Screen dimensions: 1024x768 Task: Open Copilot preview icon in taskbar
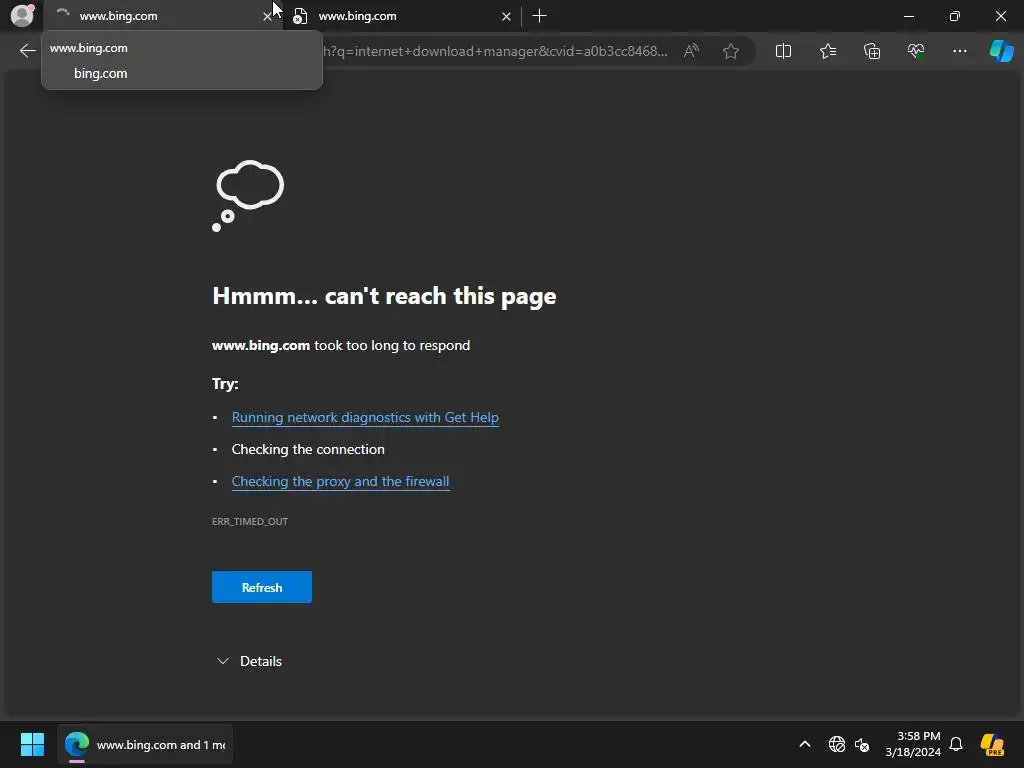[992, 744]
